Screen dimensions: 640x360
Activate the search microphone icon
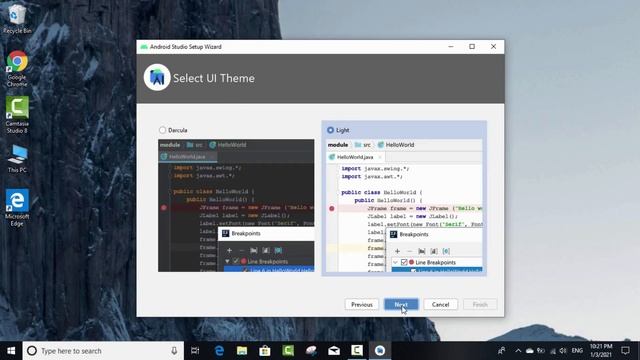[174, 351]
